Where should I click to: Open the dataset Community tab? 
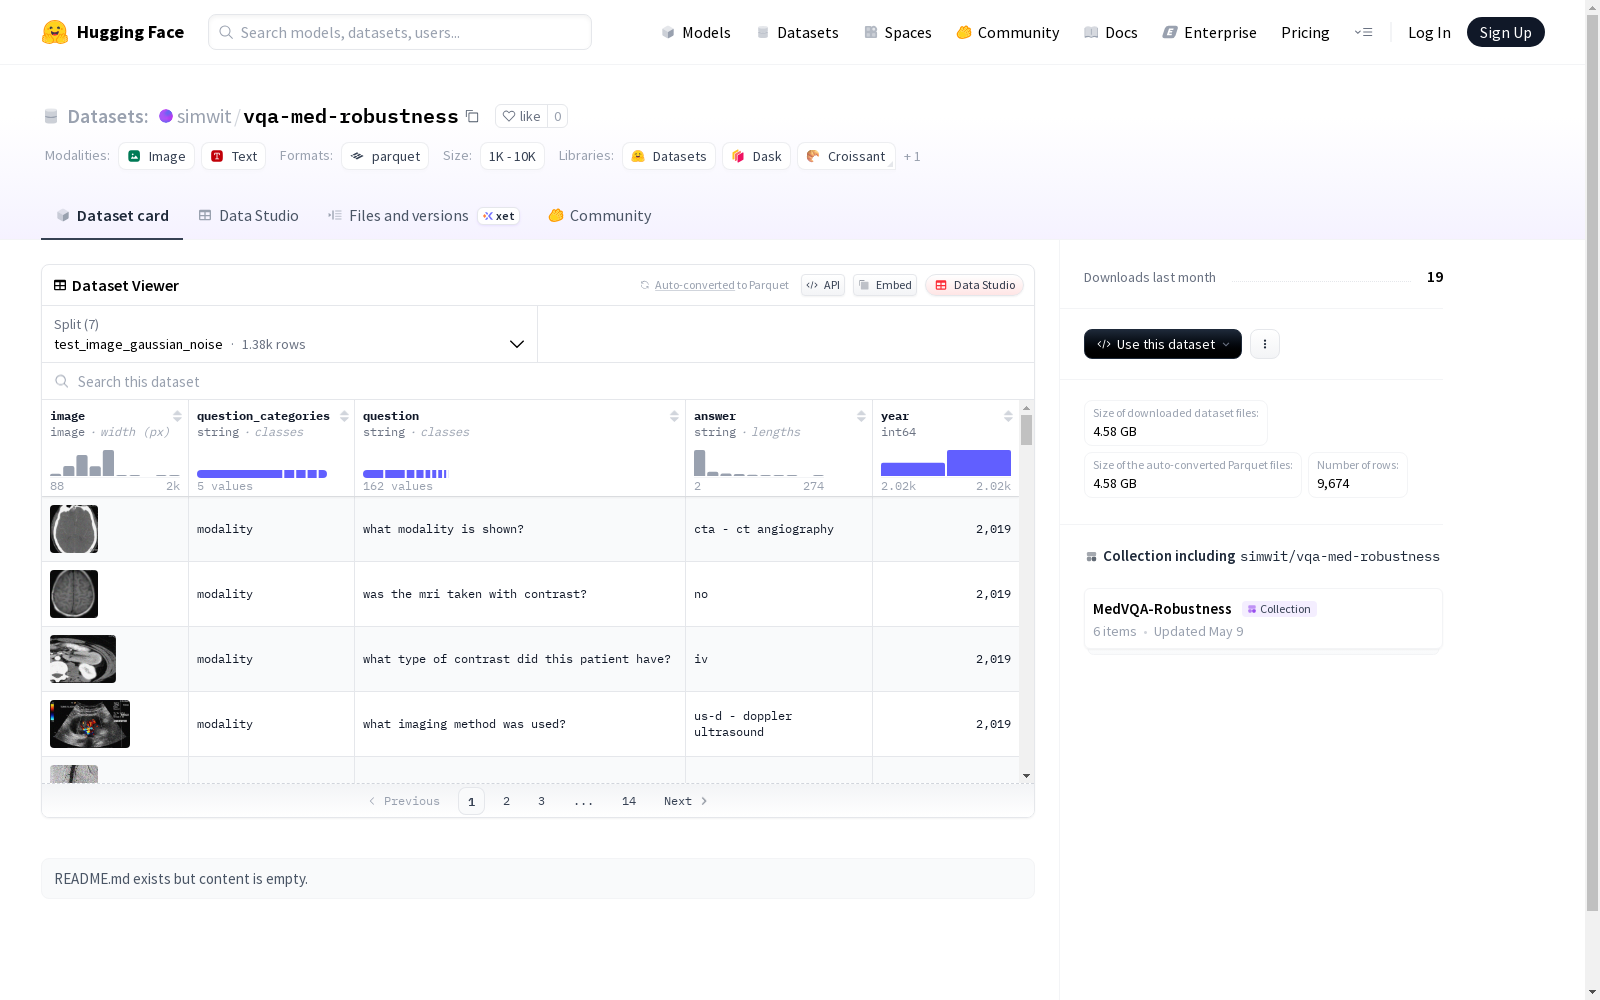pos(600,215)
